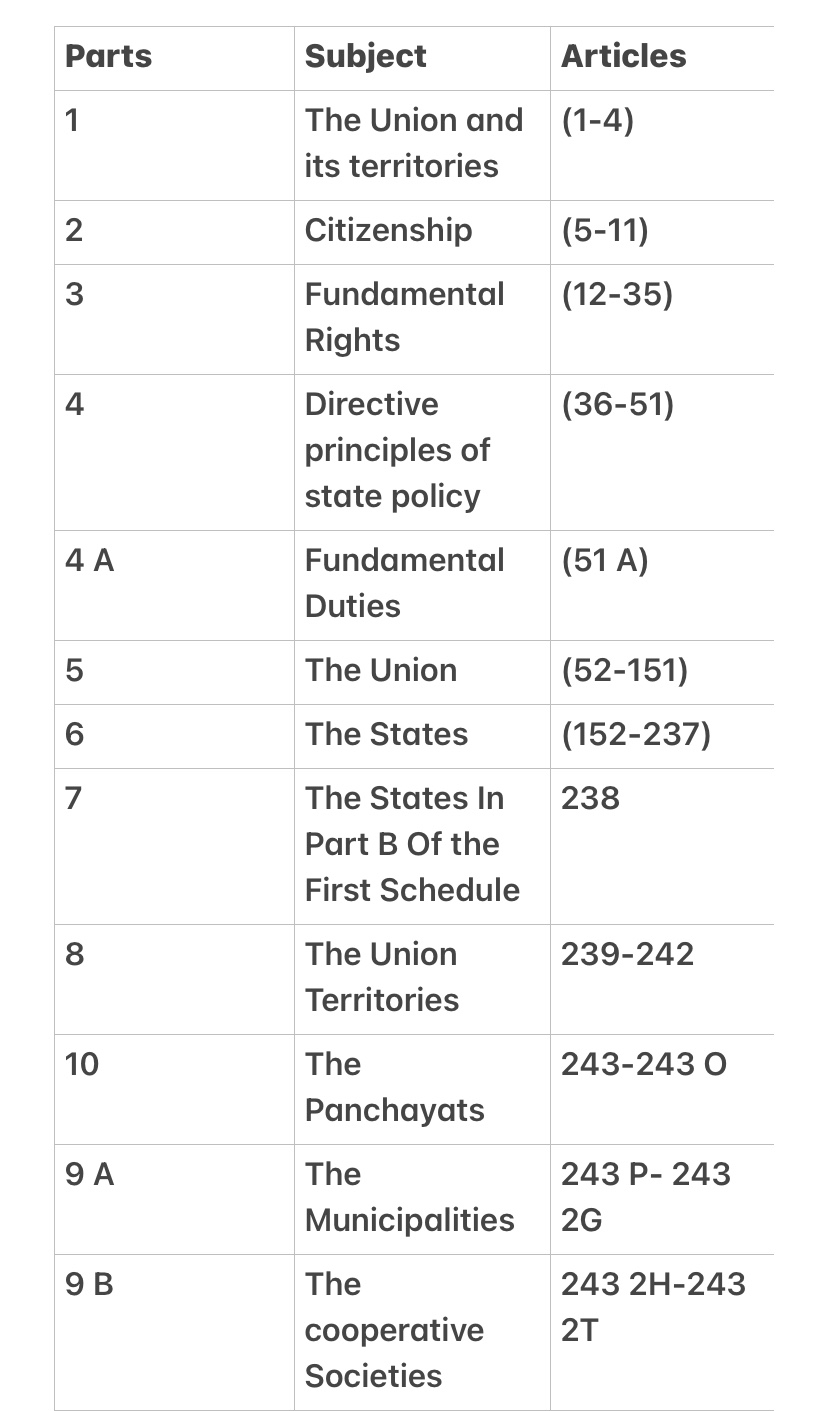Click the '239-242' articles cell
The height and width of the screenshot is (1411, 828).
[627, 954]
